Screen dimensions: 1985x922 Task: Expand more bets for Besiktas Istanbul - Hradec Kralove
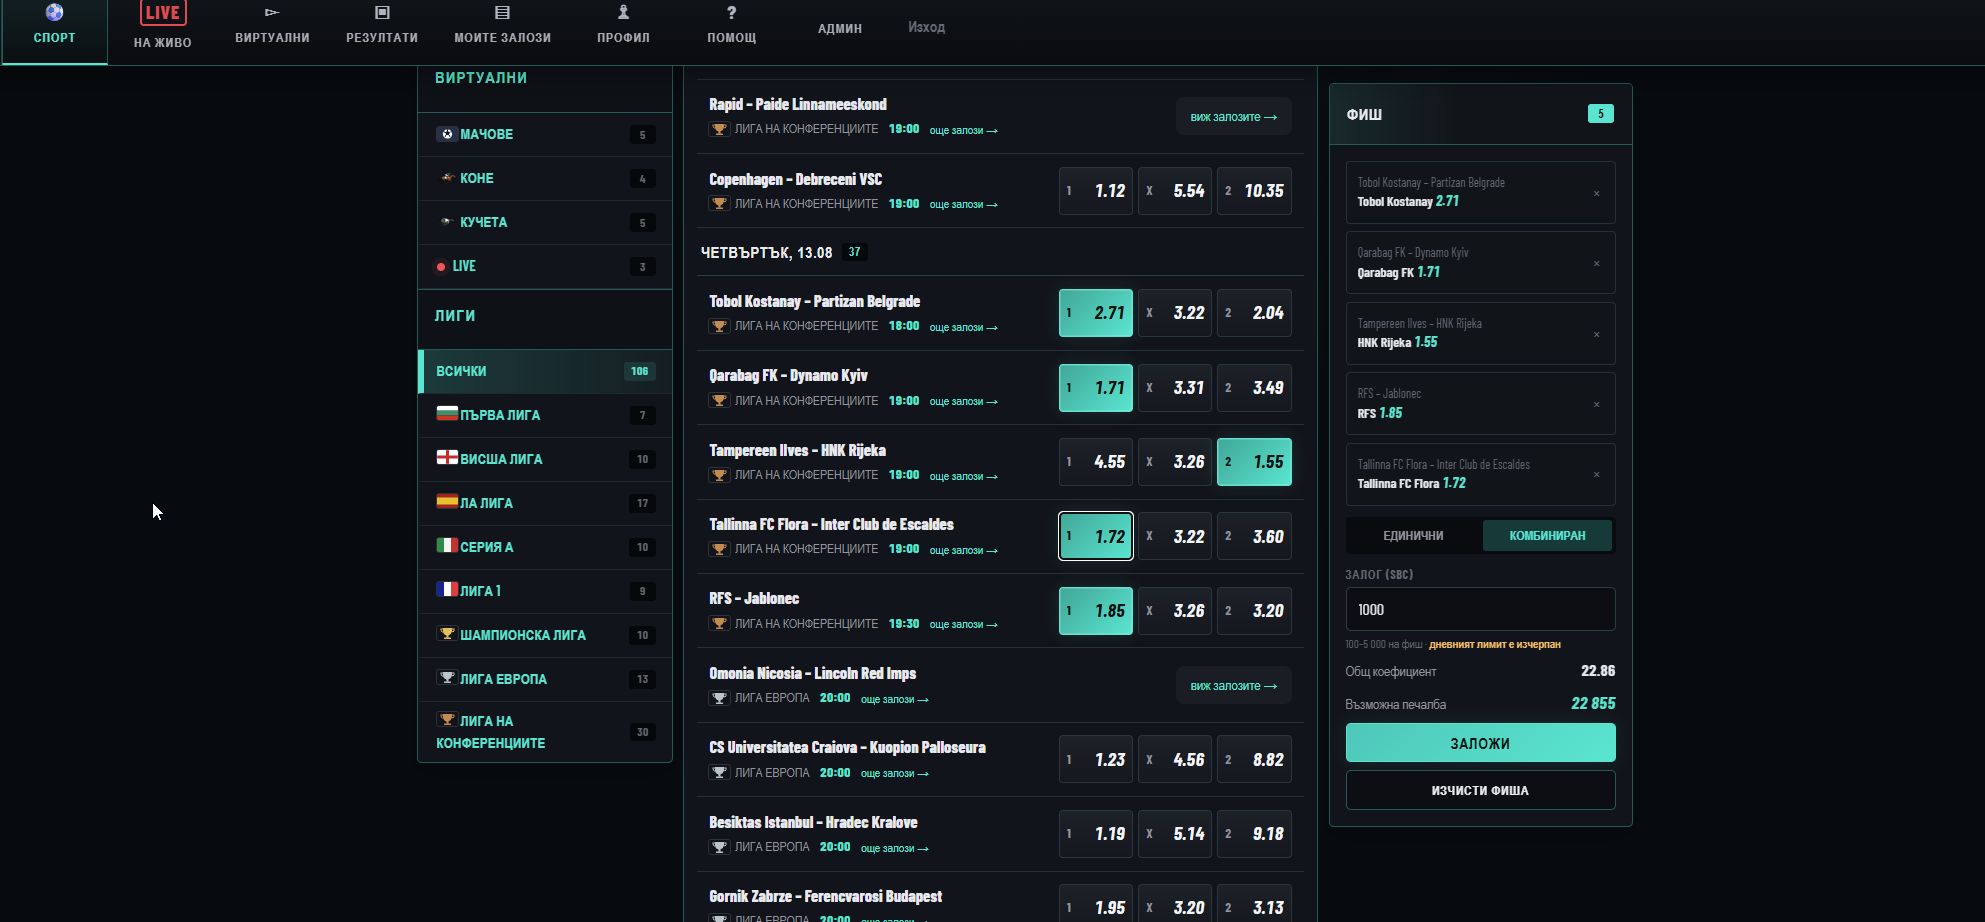coord(894,849)
